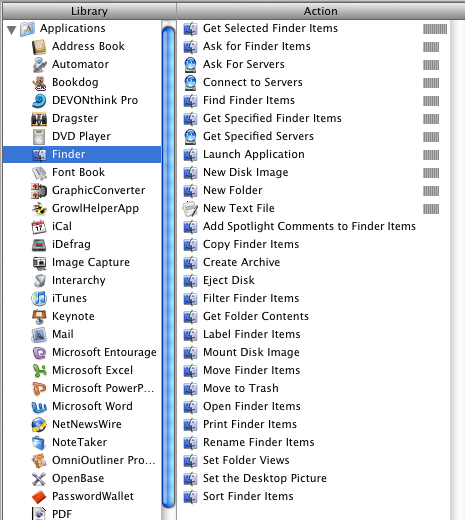Select the OpenBase X icon
This screenshot has height=520, width=465.
click(39, 479)
